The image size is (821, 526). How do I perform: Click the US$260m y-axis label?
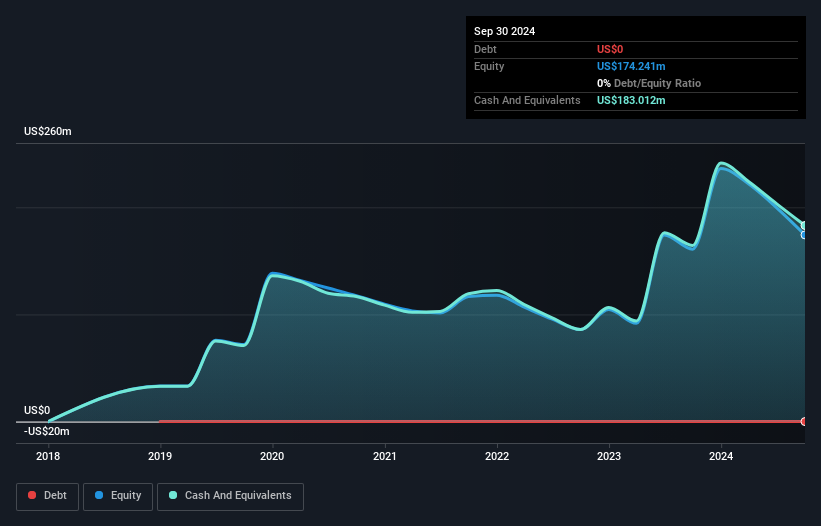pyautogui.click(x=48, y=131)
